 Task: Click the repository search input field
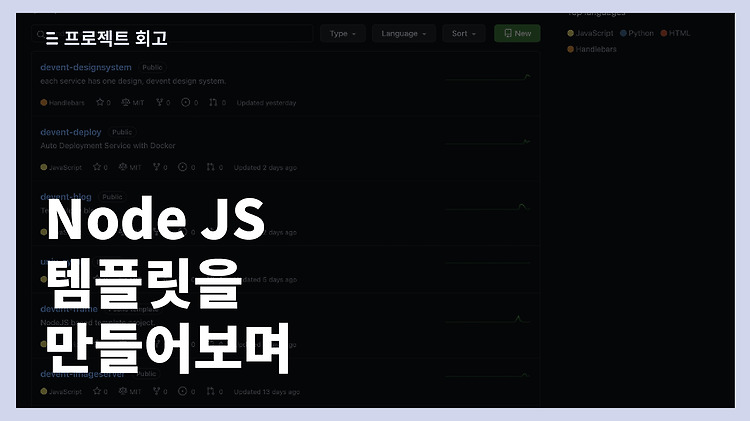pos(172,33)
